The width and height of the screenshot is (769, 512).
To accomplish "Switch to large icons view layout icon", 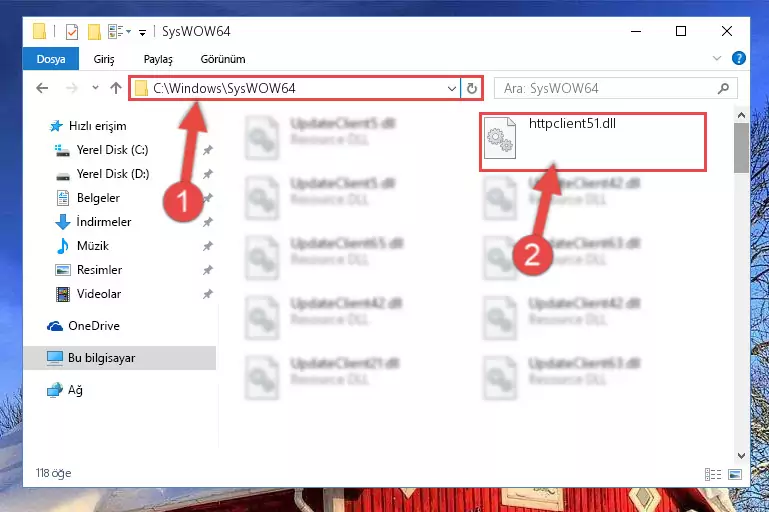I will (735, 474).
